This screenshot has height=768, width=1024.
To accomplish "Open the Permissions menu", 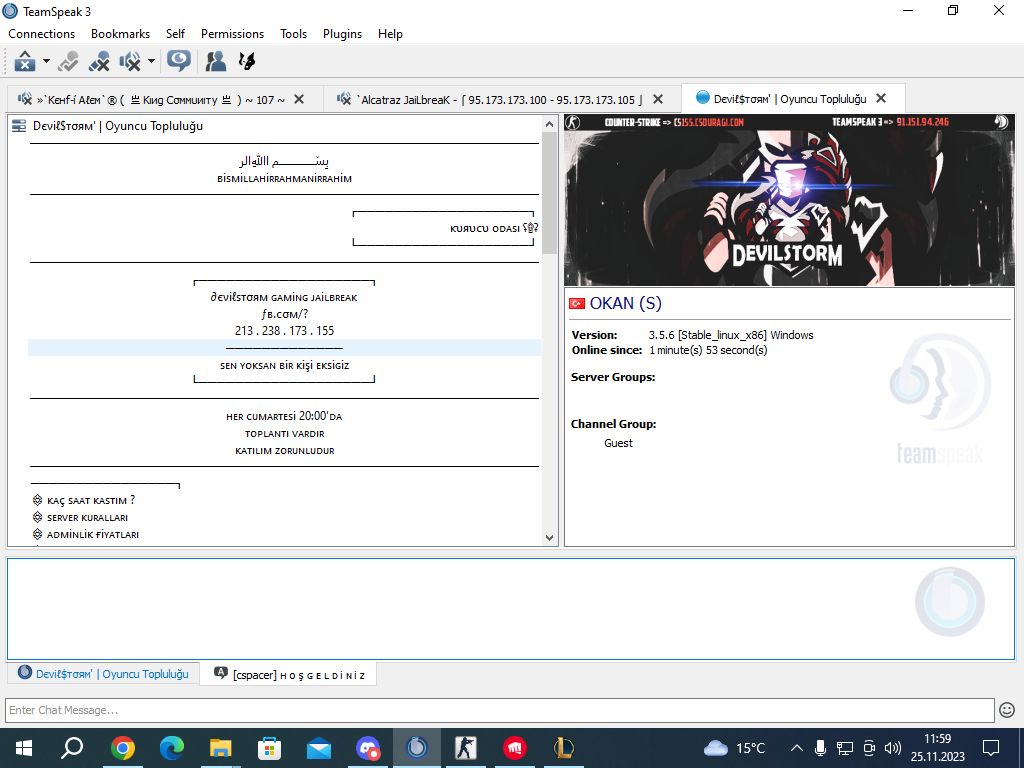I will (x=232, y=34).
